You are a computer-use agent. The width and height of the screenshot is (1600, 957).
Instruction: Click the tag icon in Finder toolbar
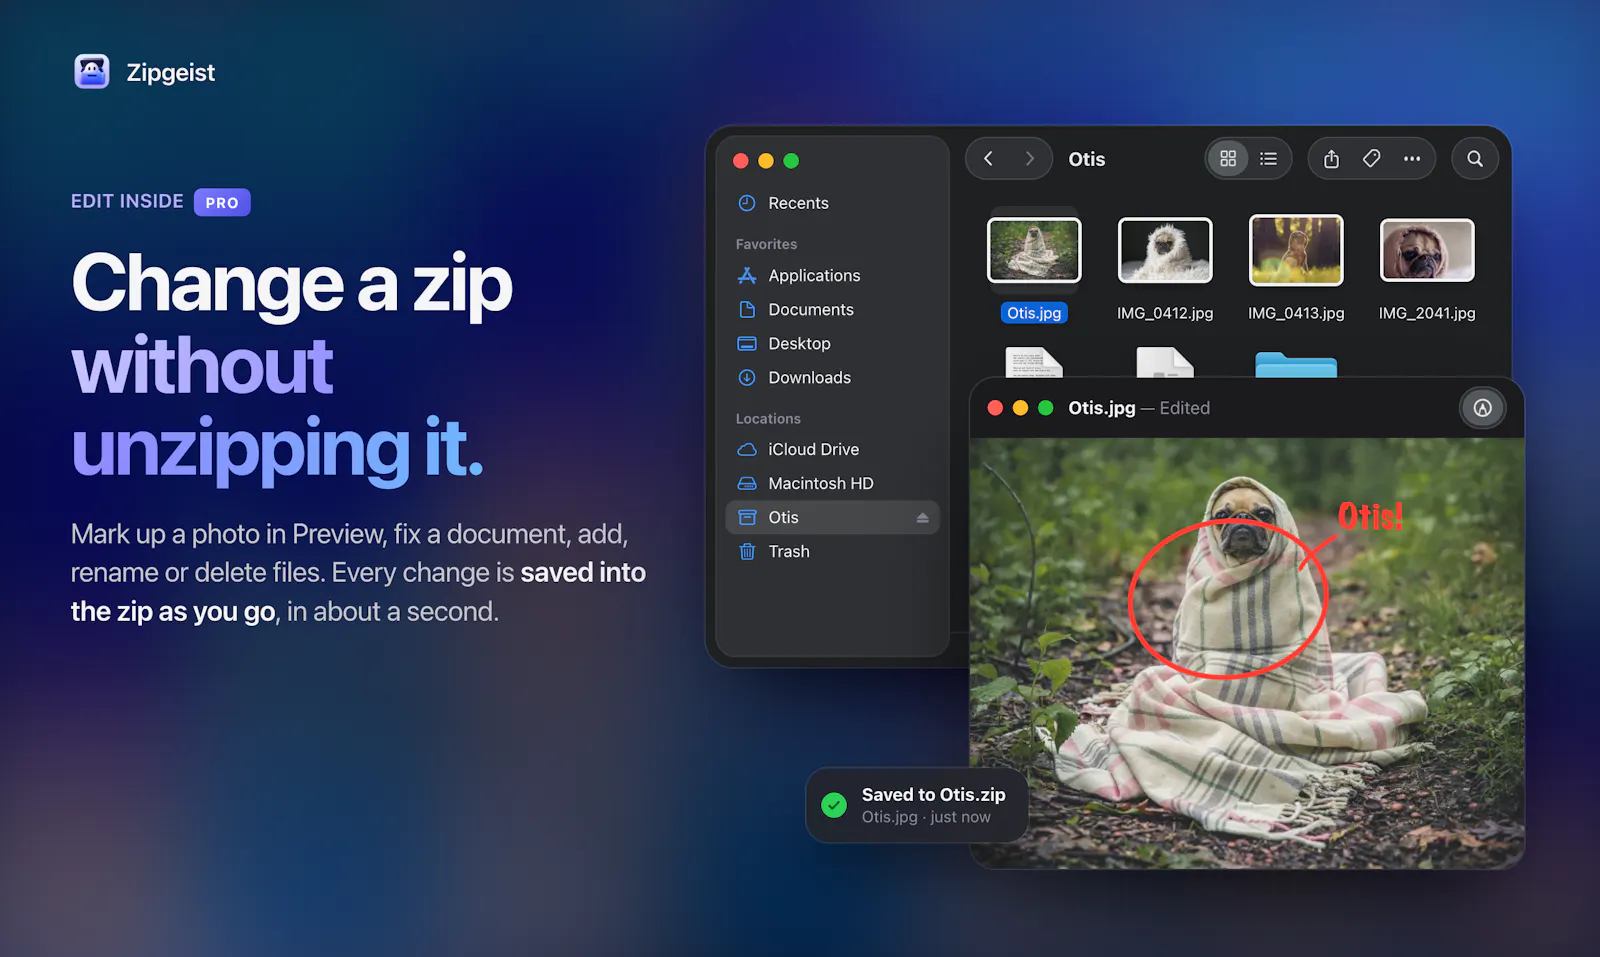[x=1371, y=159]
